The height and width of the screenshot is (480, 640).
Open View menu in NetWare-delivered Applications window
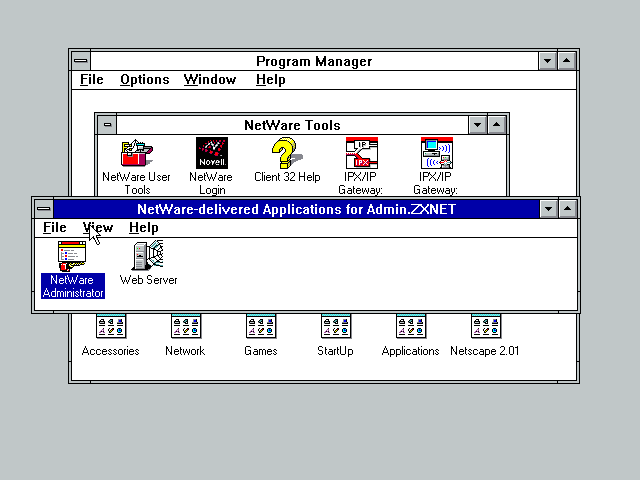click(x=98, y=227)
